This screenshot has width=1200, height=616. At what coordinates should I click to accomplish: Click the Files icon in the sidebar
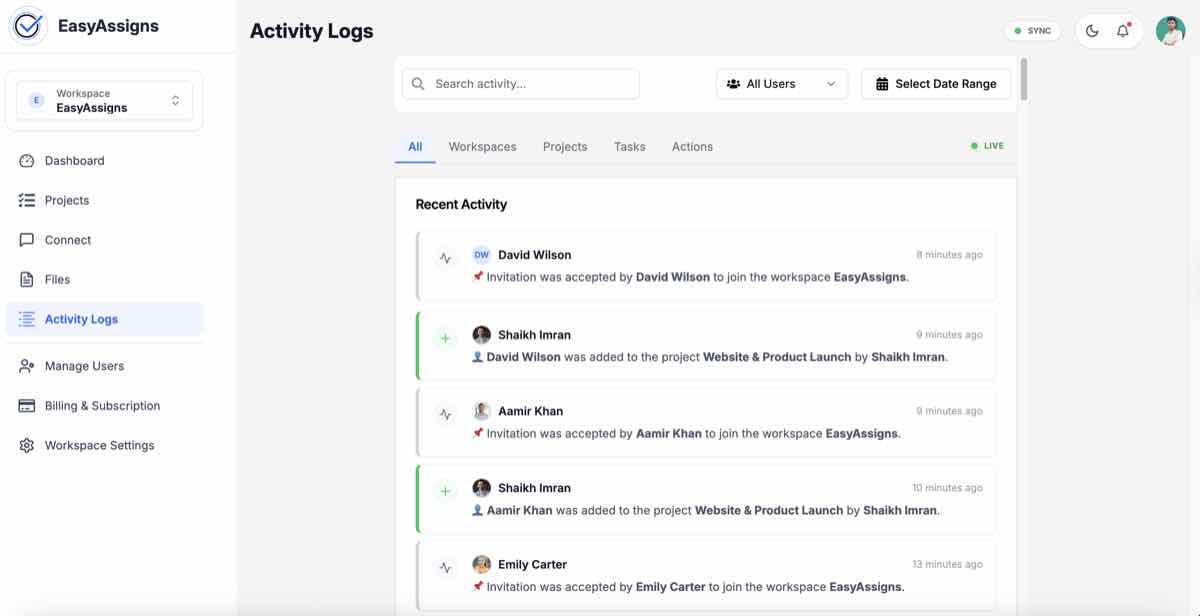click(27, 279)
